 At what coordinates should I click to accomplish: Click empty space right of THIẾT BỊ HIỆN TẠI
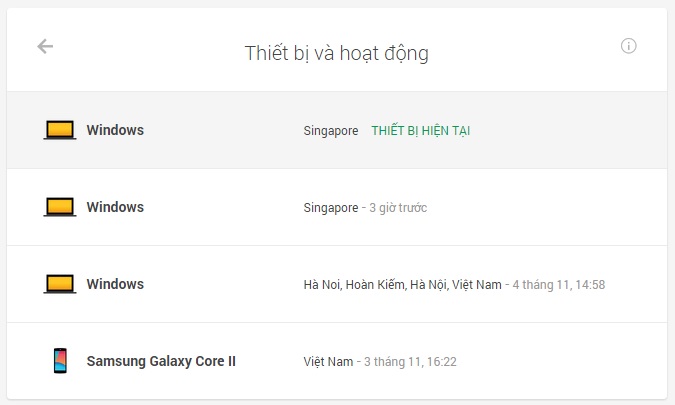[570, 131]
